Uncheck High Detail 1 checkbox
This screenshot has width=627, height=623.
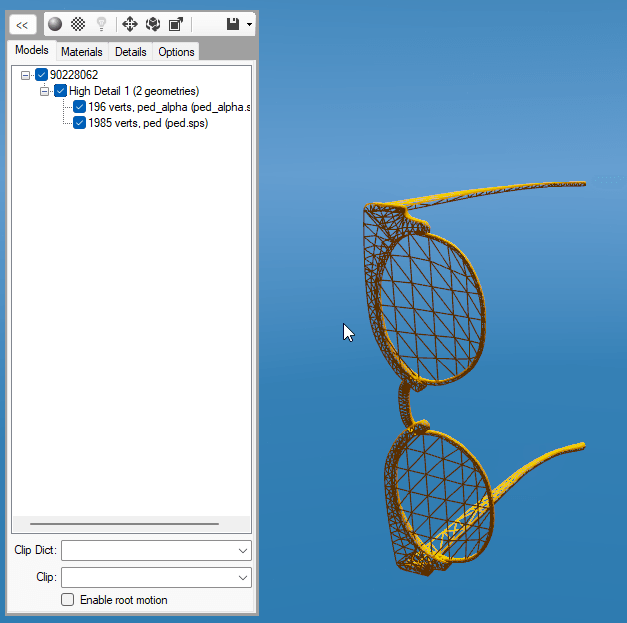pos(60,91)
